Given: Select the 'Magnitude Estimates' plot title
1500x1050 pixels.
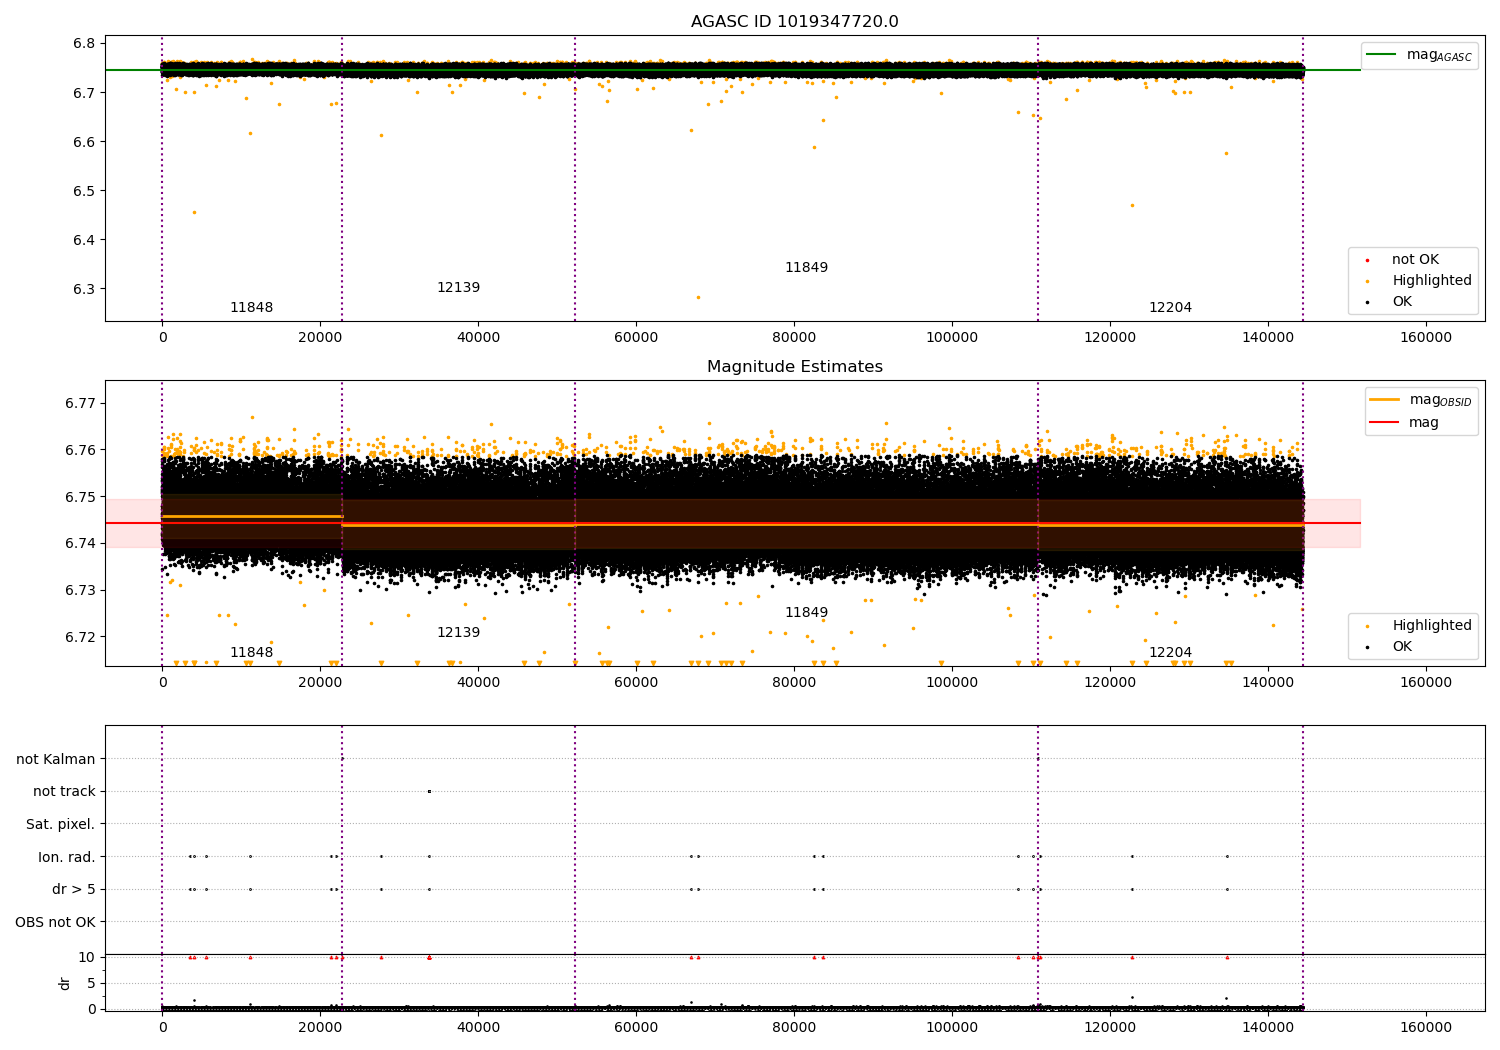Looking at the screenshot, I should tap(794, 367).
